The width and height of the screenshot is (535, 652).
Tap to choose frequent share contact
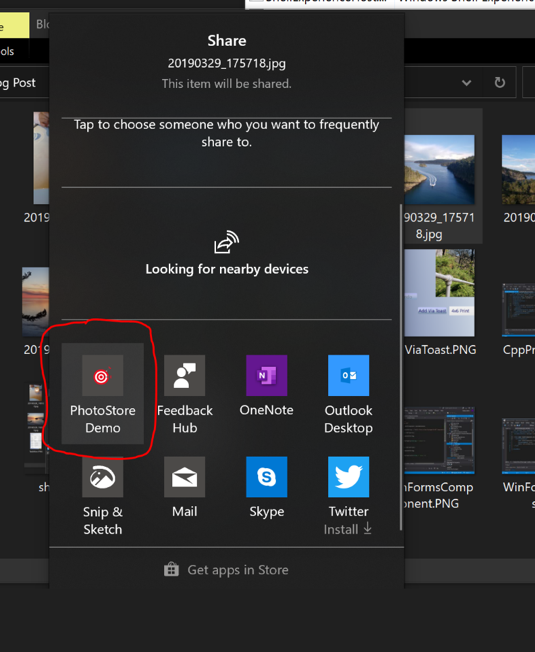pyautogui.click(x=227, y=133)
